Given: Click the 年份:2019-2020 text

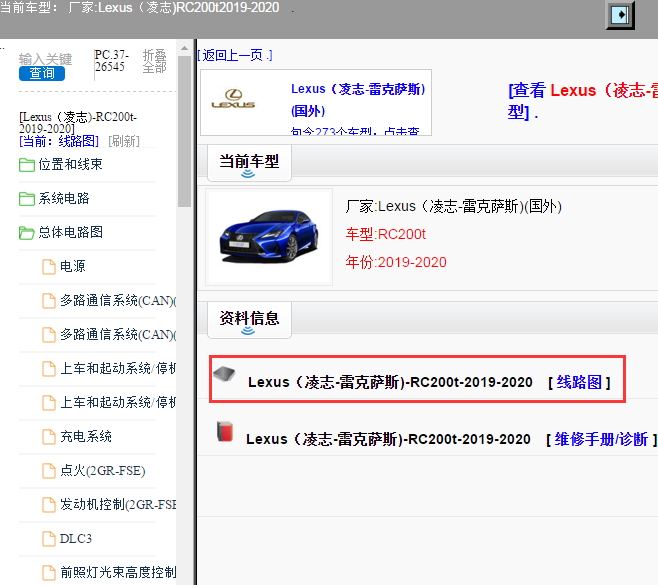Looking at the screenshot, I should tap(396, 262).
